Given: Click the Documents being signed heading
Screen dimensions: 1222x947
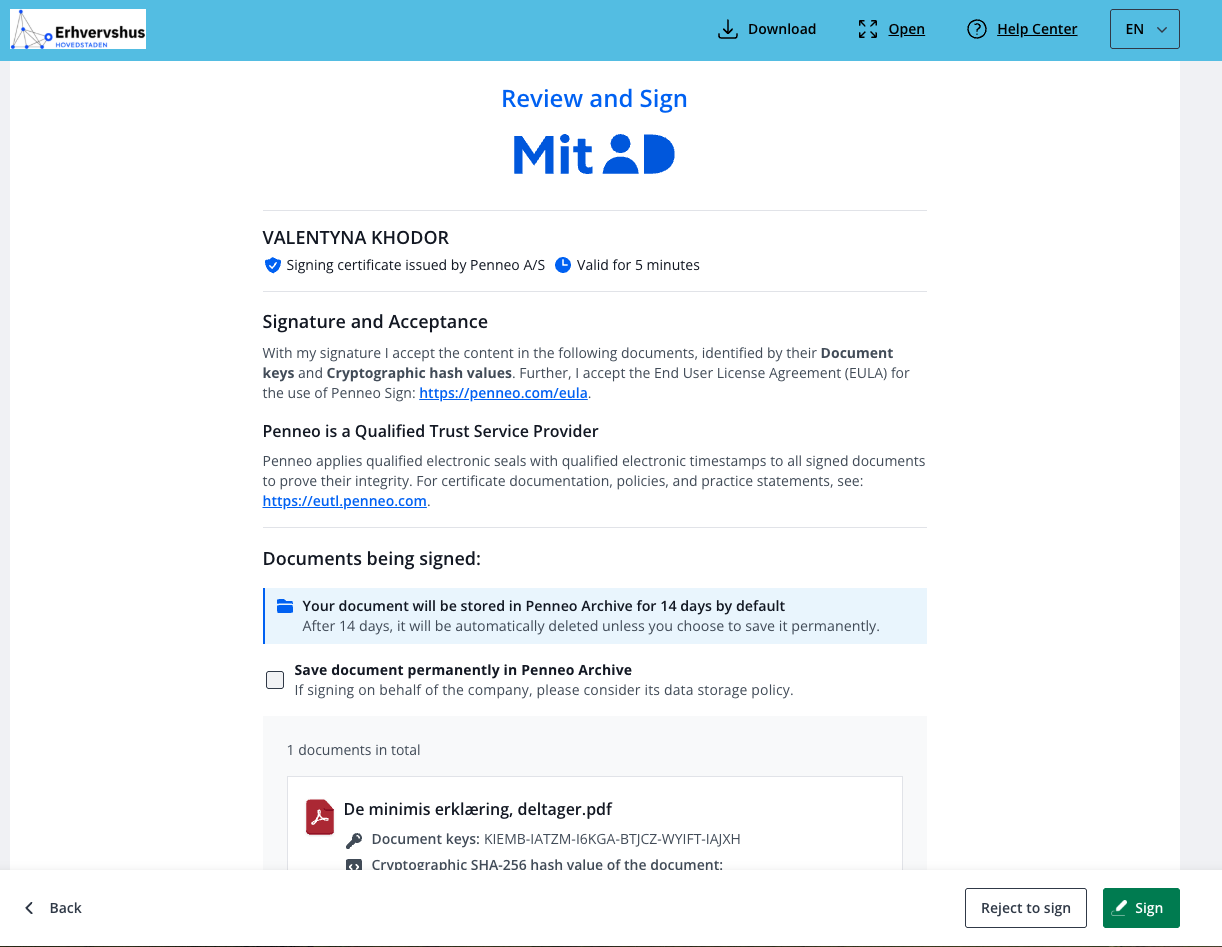Looking at the screenshot, I should [372, 559].
